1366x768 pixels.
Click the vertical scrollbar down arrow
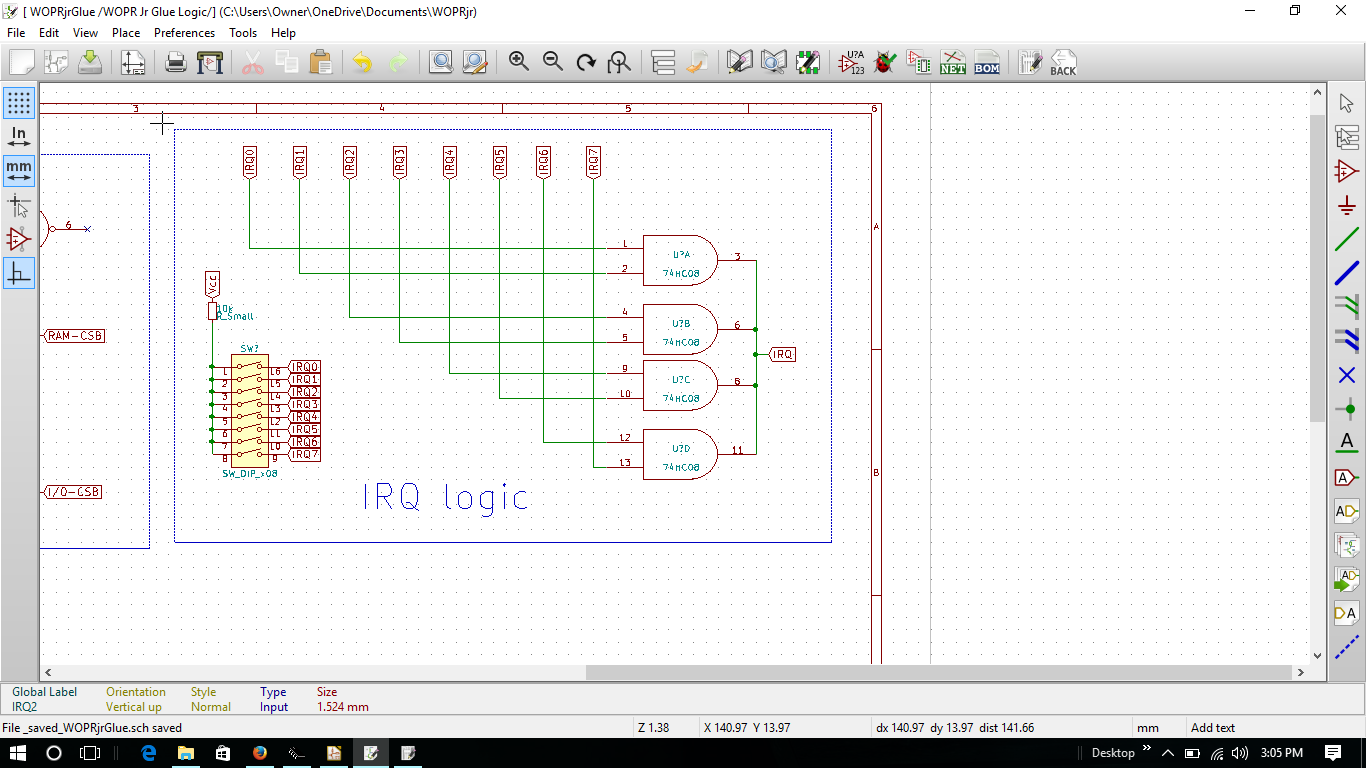1317,655
